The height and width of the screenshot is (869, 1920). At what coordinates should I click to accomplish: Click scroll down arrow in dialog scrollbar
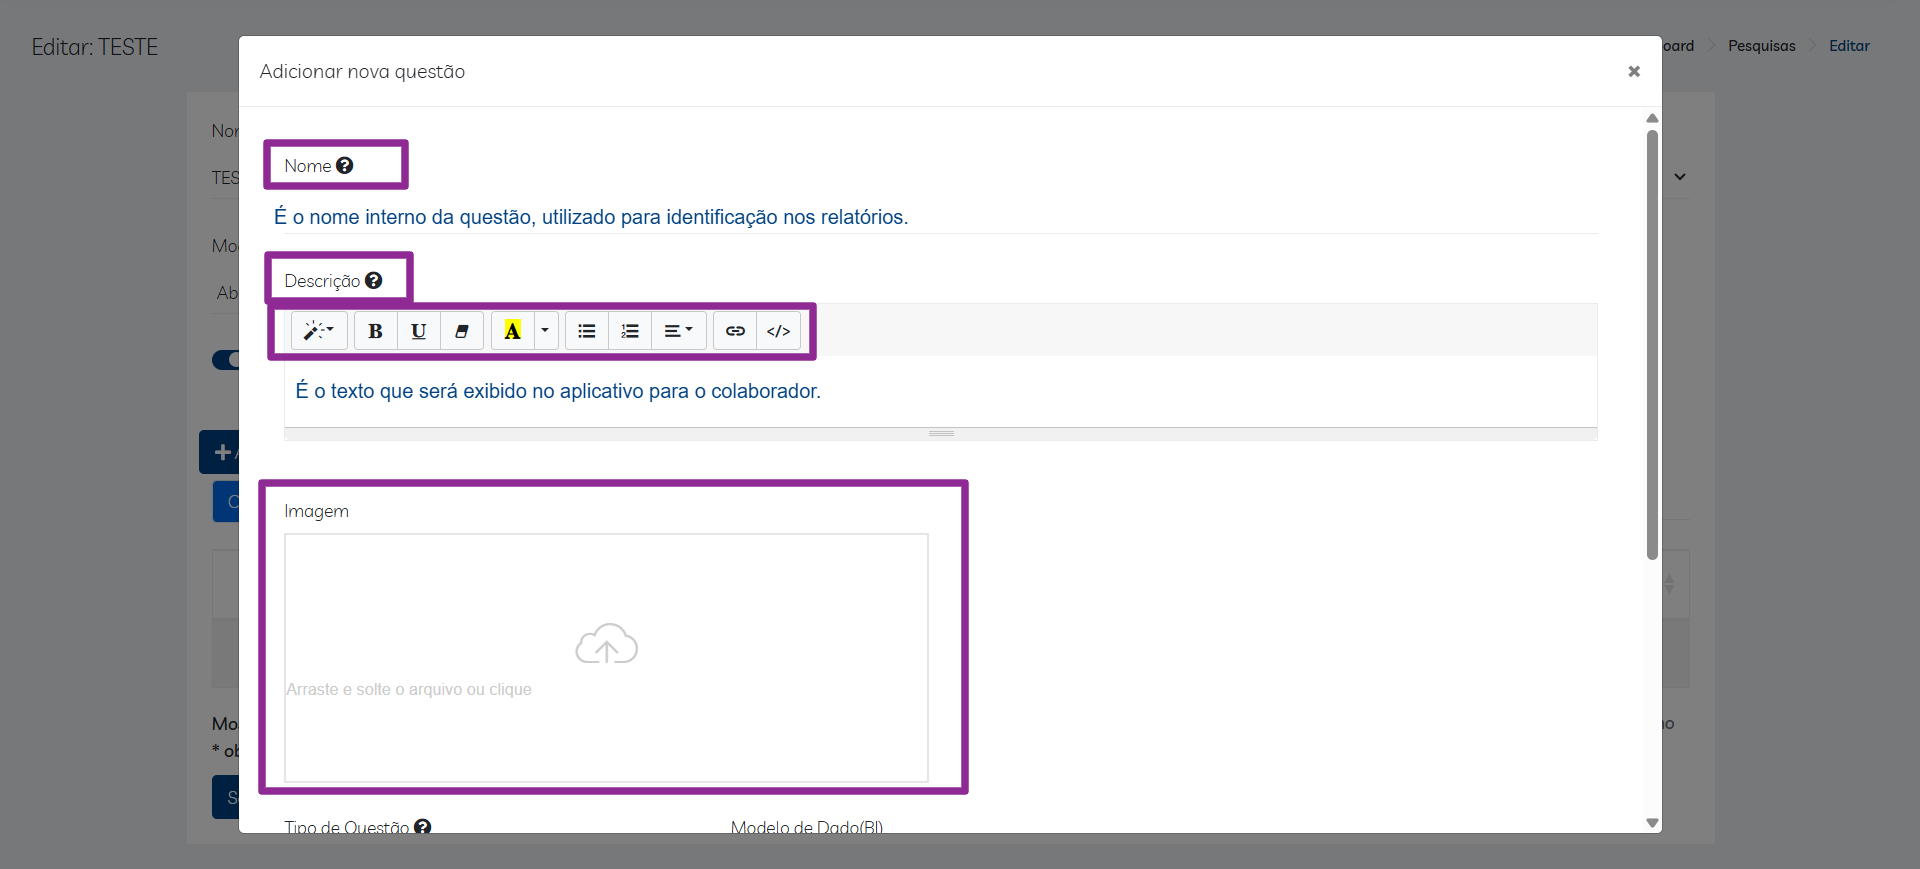pyautogui.click(x=1652, y=823)
